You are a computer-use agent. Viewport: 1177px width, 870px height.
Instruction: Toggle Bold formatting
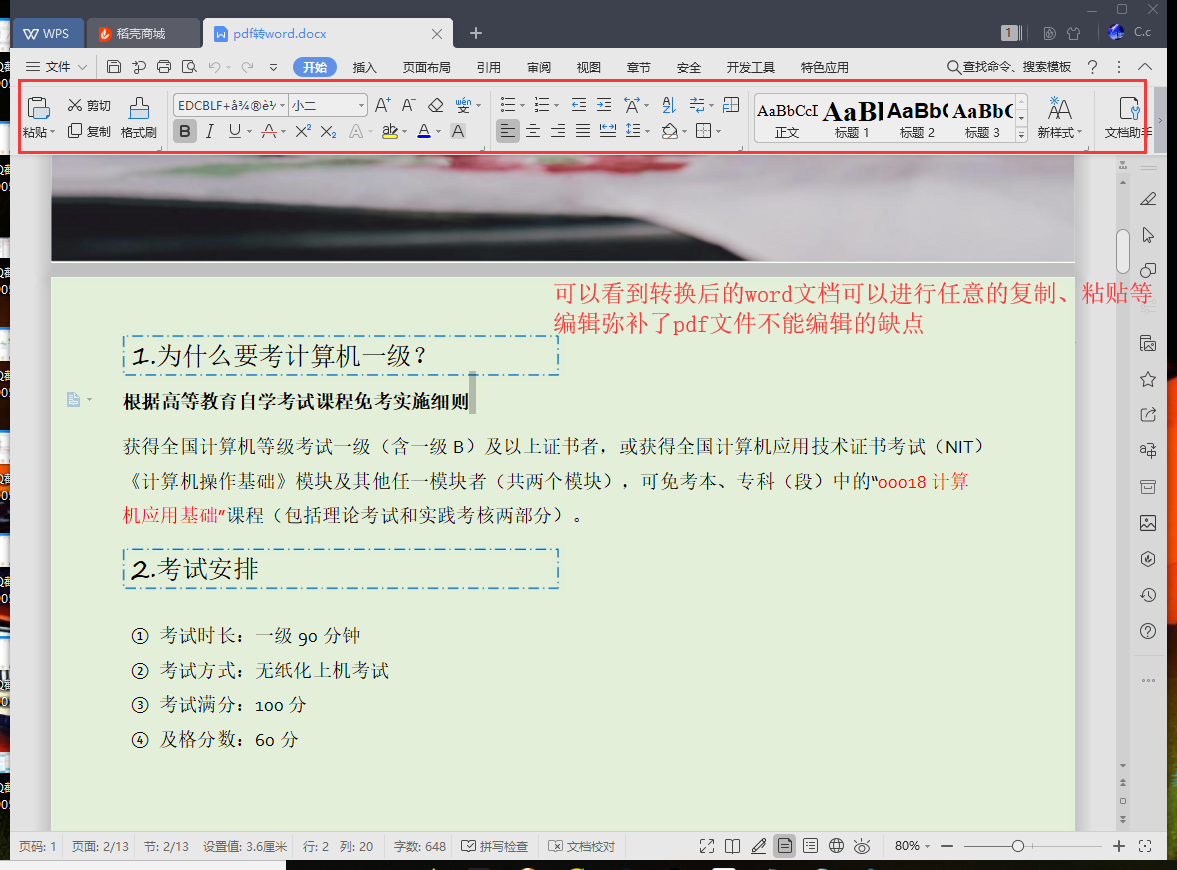184,131
